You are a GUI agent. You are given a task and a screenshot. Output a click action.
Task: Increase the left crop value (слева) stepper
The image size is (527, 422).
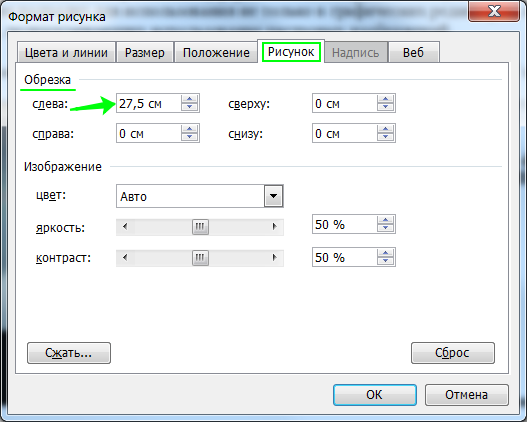[x=190, y=99]
